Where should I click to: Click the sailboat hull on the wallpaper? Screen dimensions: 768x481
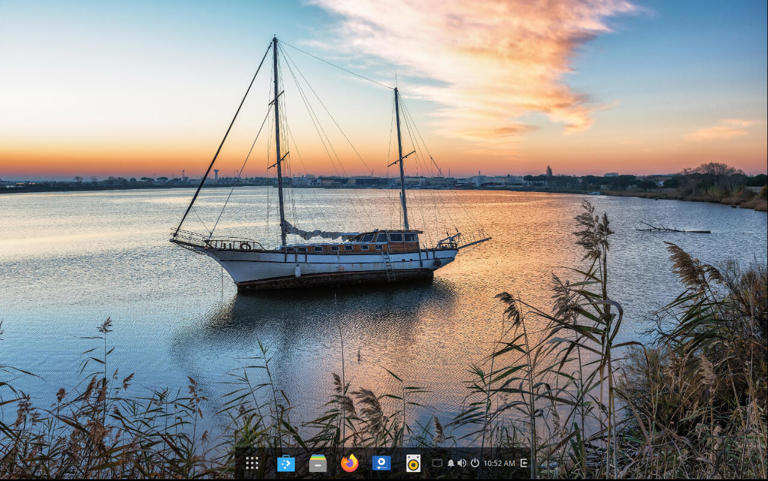pyautogui.click(x=330, y=265)
